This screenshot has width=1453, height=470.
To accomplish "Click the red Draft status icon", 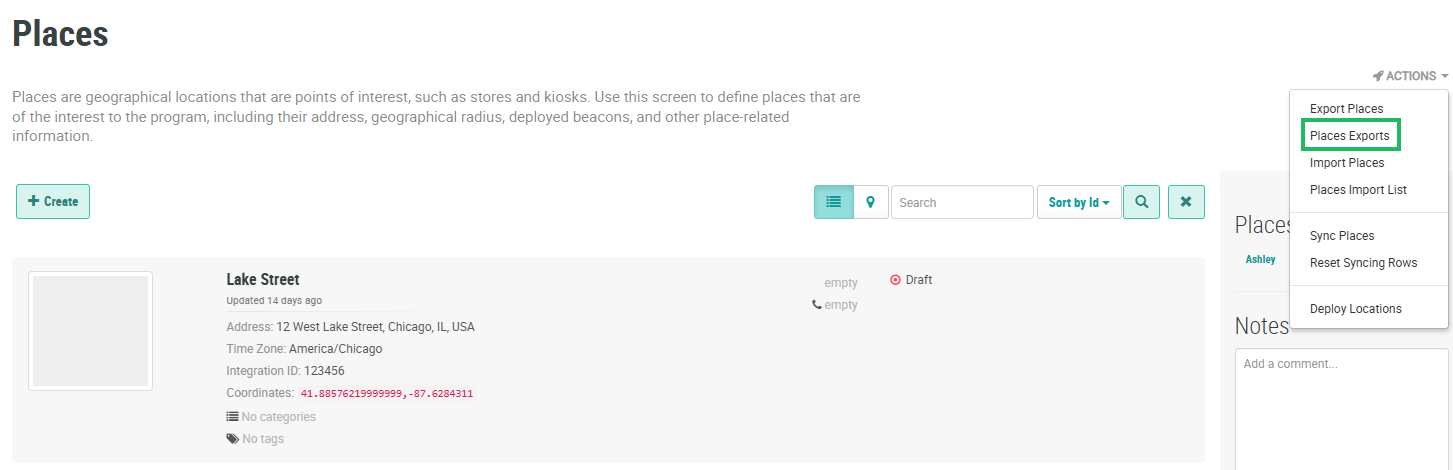I will click(895, 280).
